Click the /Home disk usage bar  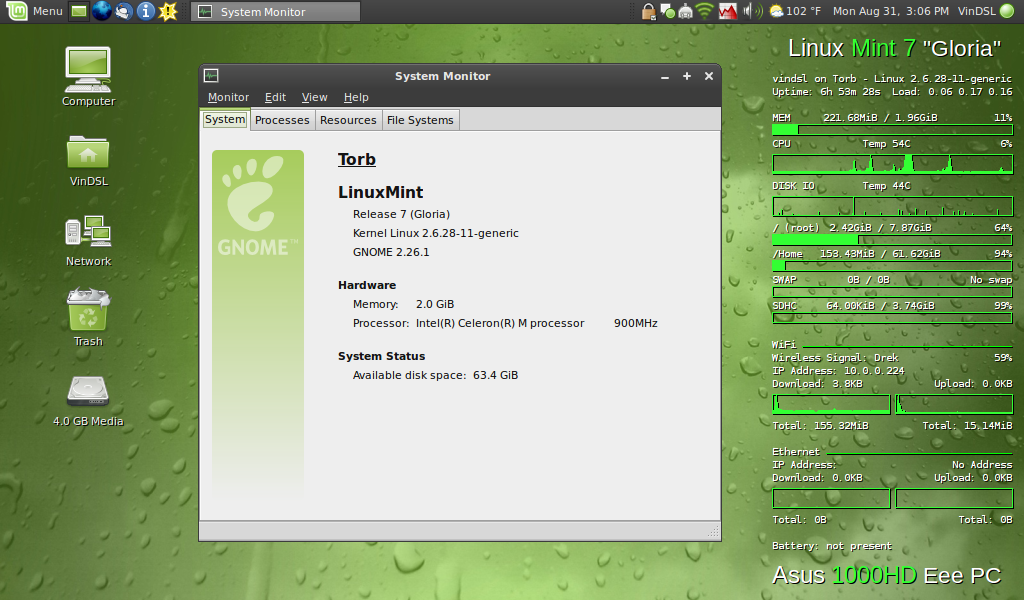892,266
